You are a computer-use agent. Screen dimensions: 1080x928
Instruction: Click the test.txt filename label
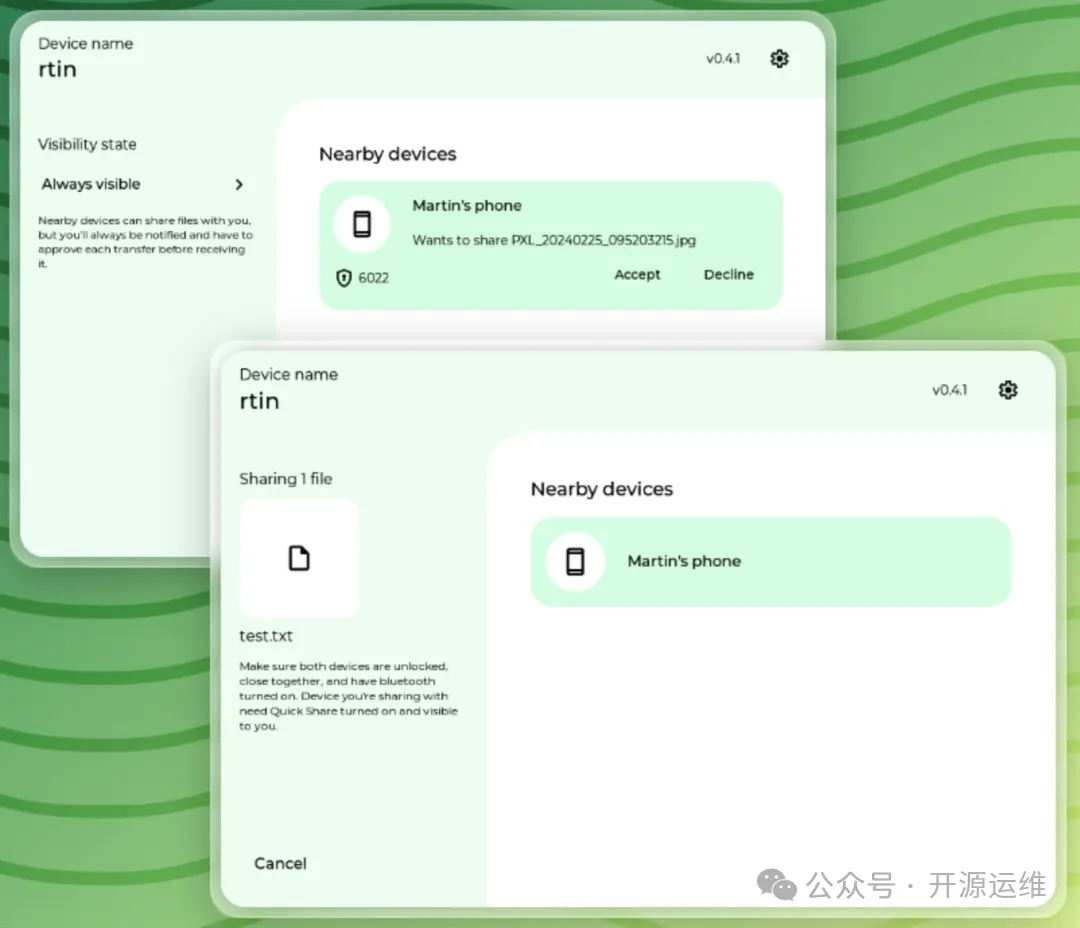[x=266, y=636]
